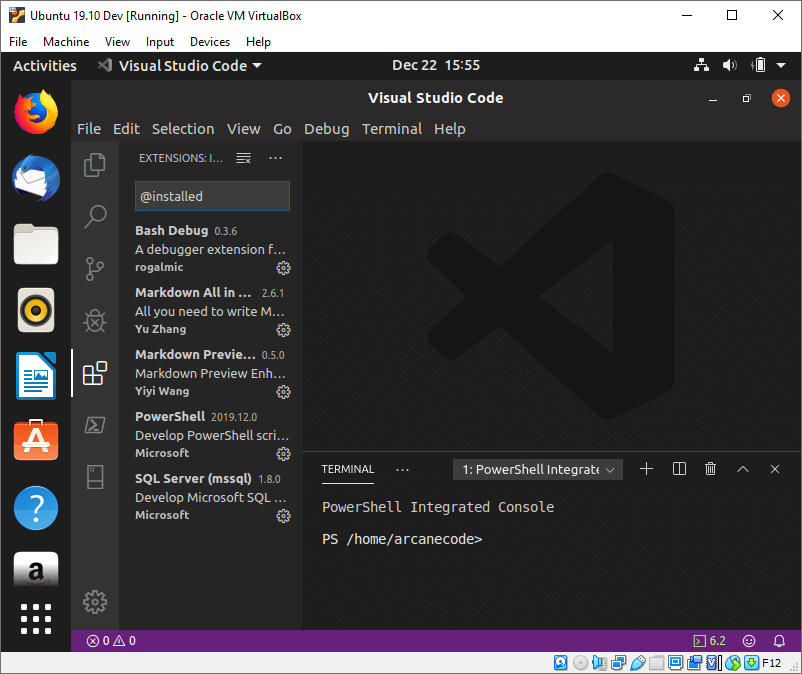Viewport: 802px width, 674px height.
Task: Clear extensions search results icon
Action: click(x=243, y=158)
